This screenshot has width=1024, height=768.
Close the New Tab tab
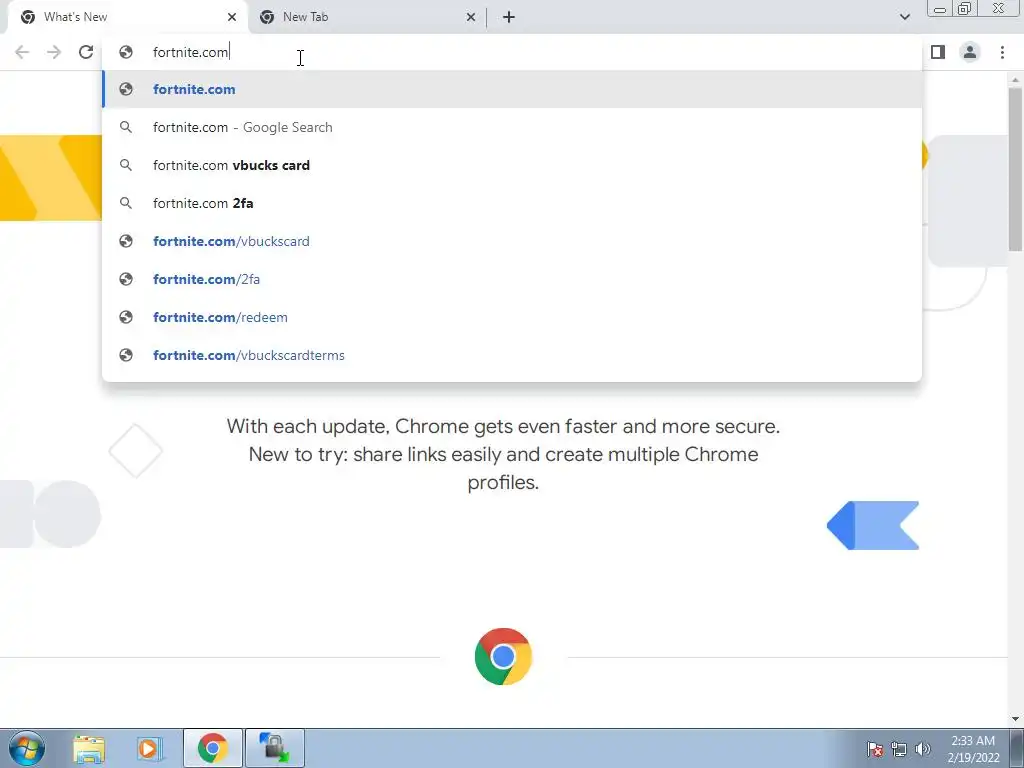tap(471, 17)
